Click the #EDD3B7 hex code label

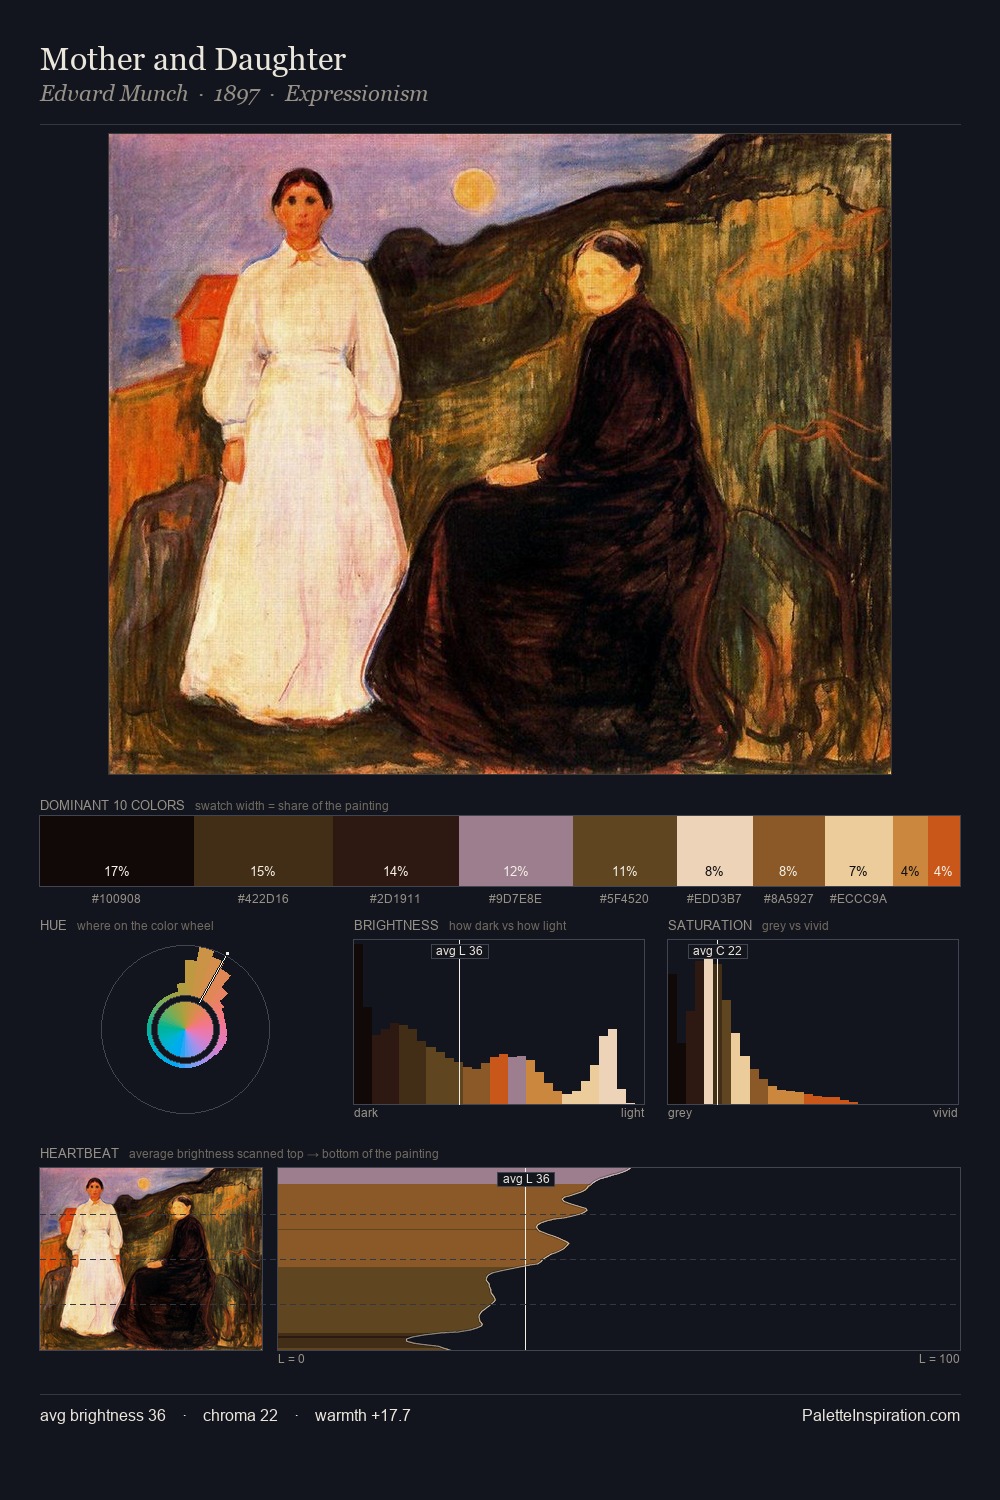(714, 899)
